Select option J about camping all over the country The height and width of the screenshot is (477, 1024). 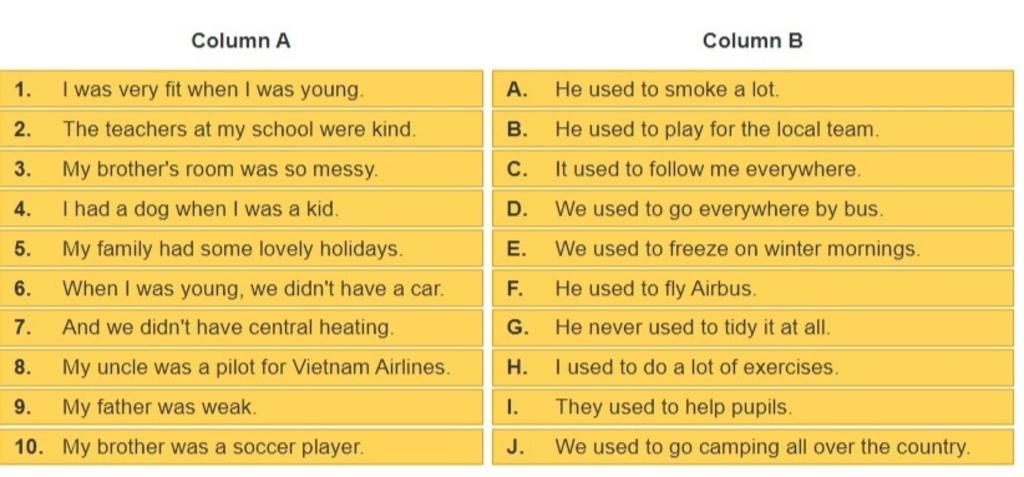click(x=753, y=448)
